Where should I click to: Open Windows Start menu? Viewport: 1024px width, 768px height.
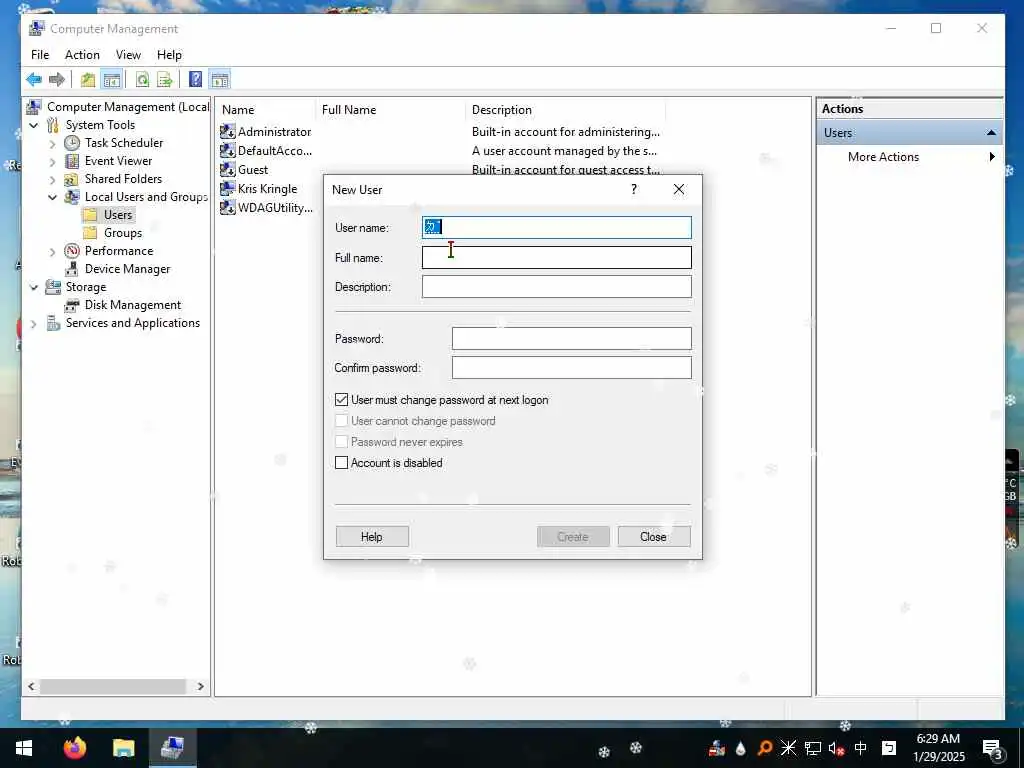(x=24, y=748)
